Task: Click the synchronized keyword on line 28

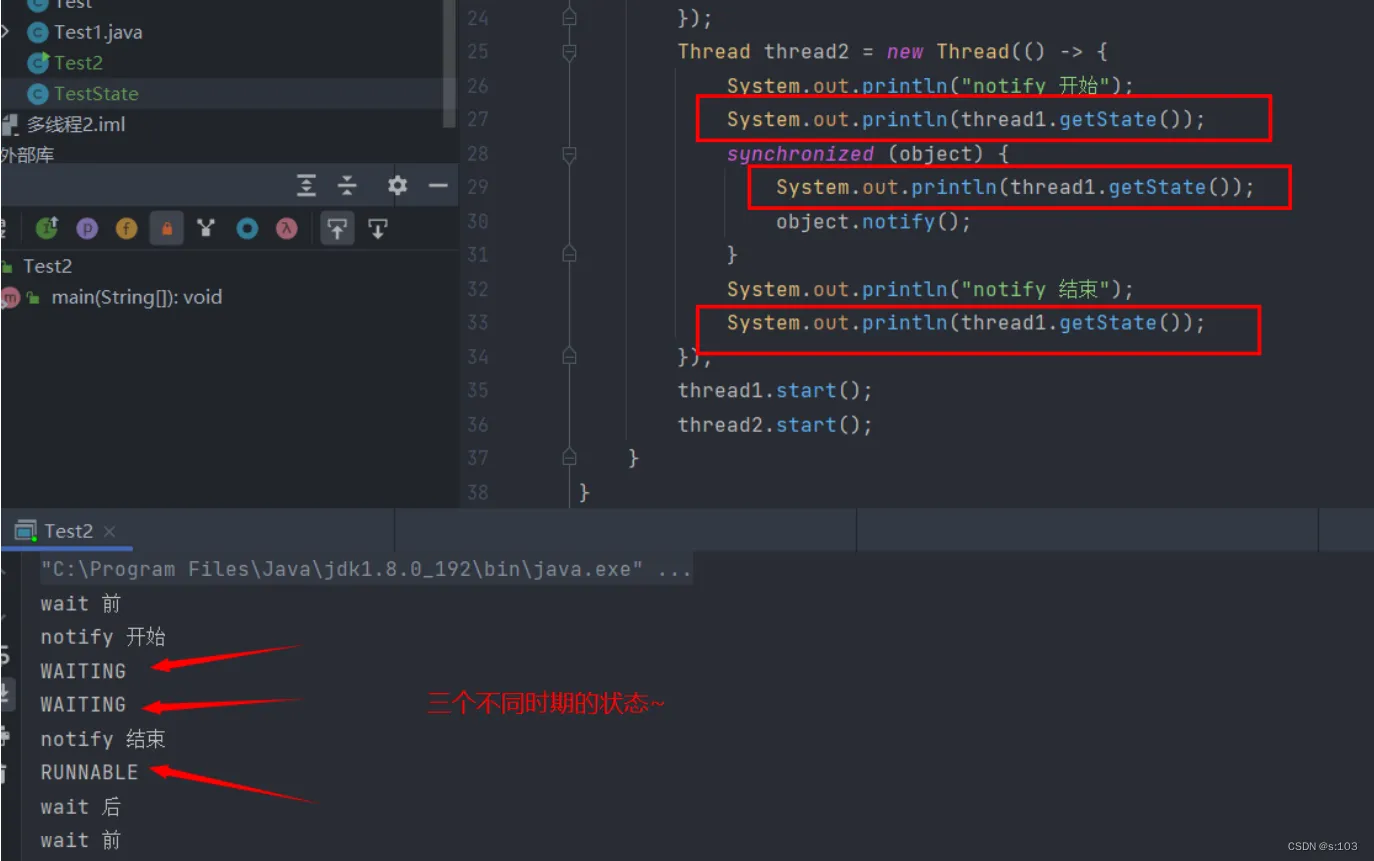Action: (800, 154)
